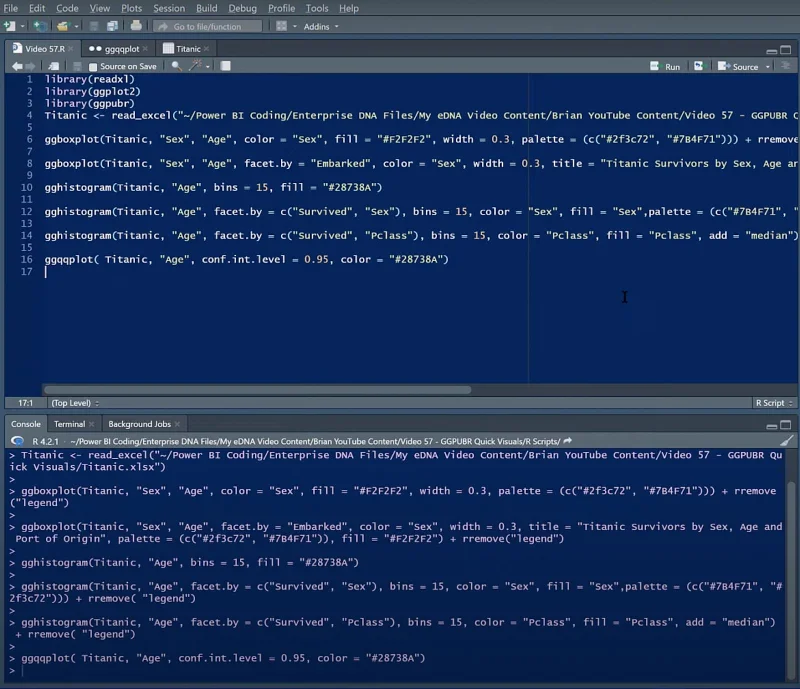The width and height of the screenshot is (800, 689).
Task: View the current working directory arrow
Action: (x=567, y=441)
